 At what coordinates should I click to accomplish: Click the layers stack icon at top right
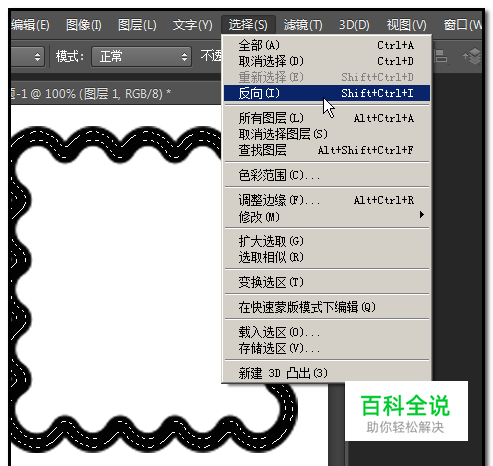(x=473, y=56)
